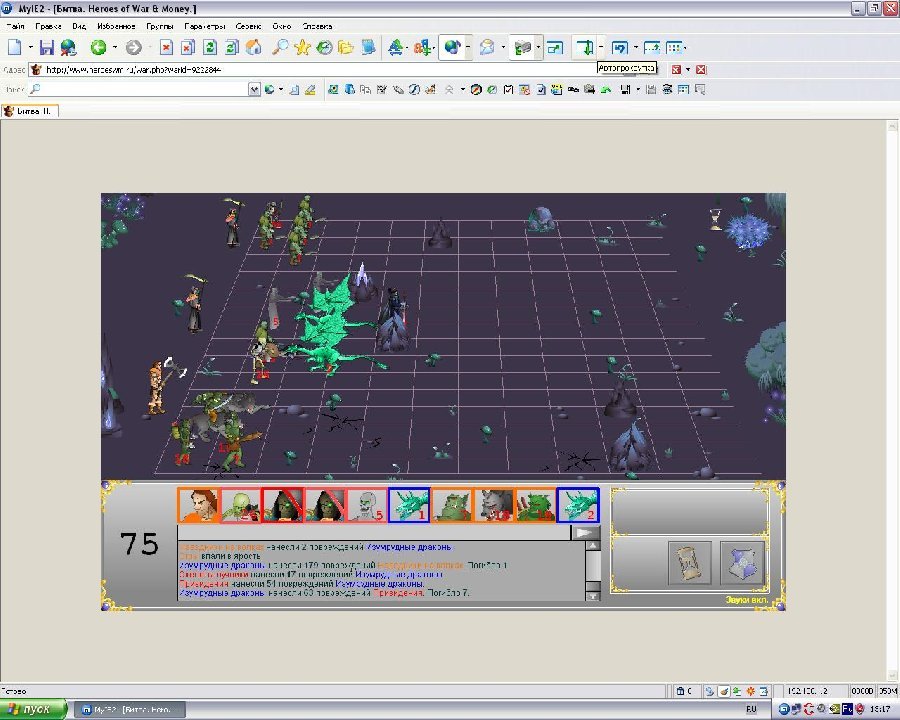Click the Defend shield button
This screenshot has width=900, height=720.
coord(743,563)
